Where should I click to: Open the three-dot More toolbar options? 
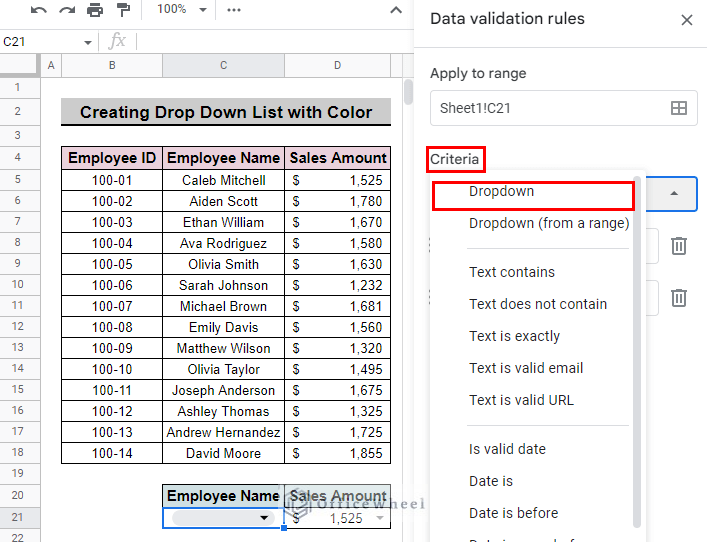coord(234,9)
